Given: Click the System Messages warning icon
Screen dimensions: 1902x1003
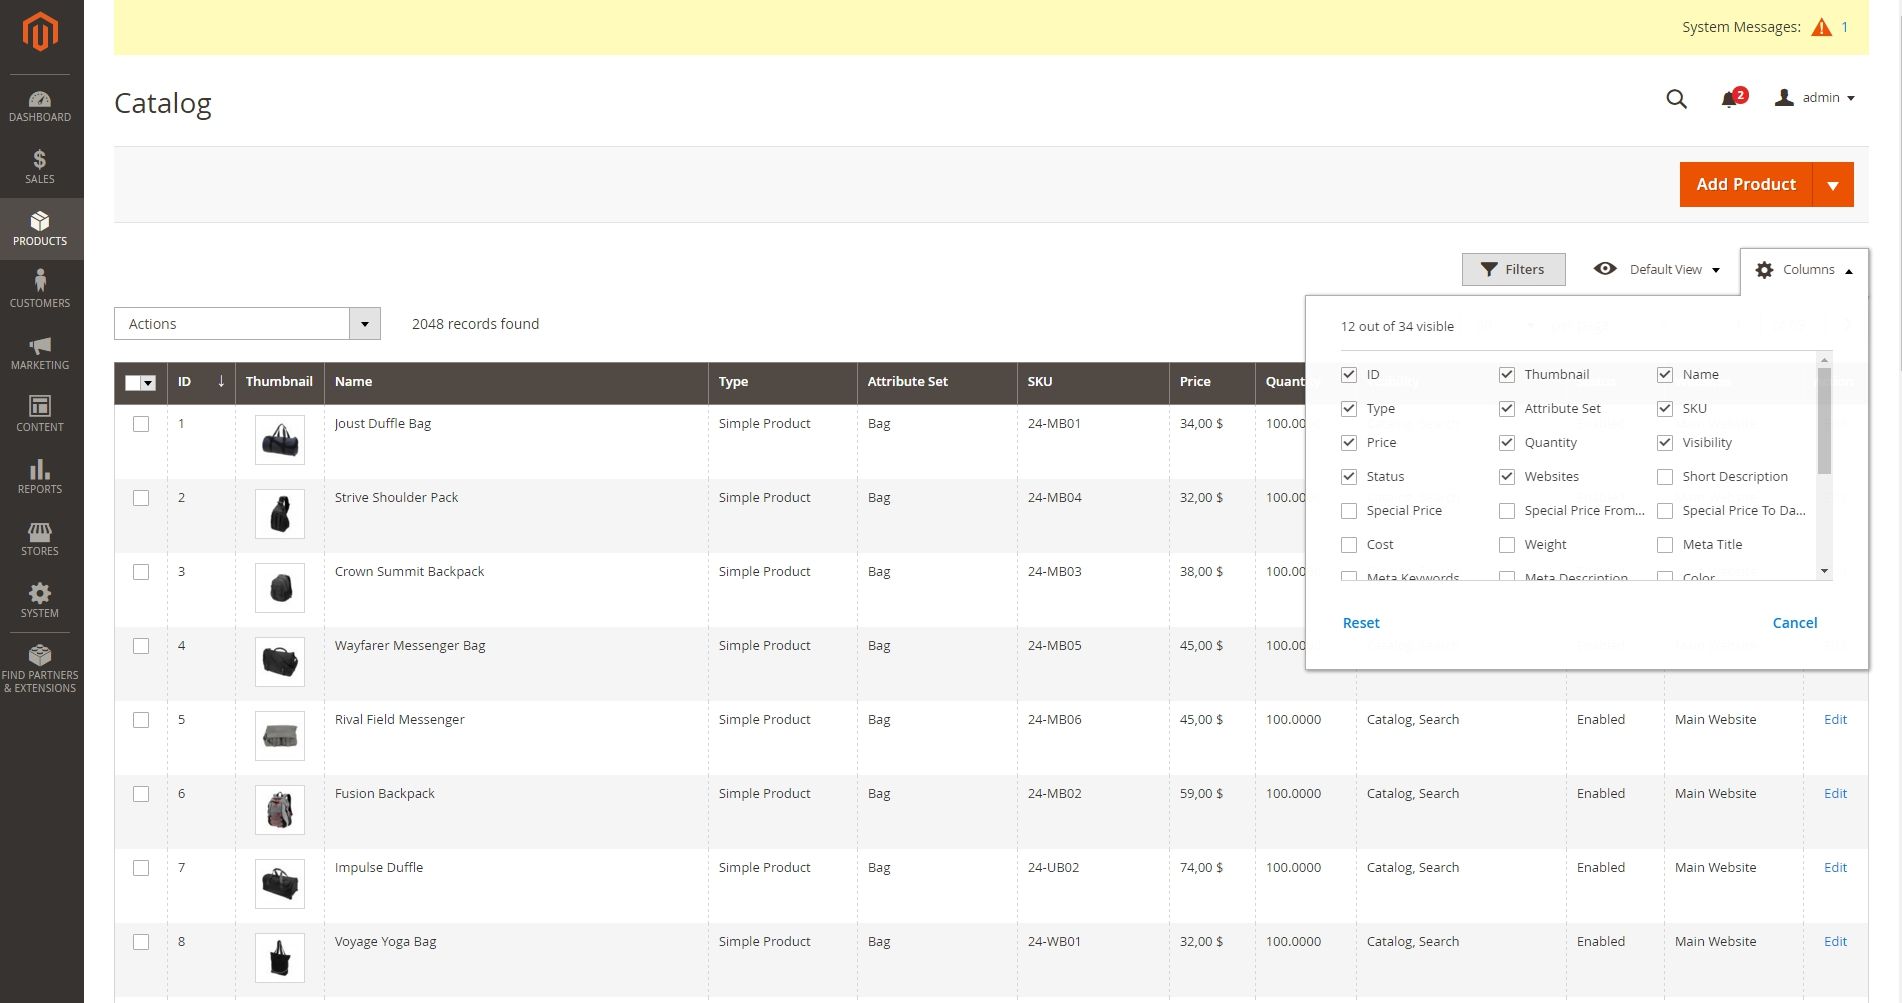Looking at the screenshot, I should (1821, 27).
